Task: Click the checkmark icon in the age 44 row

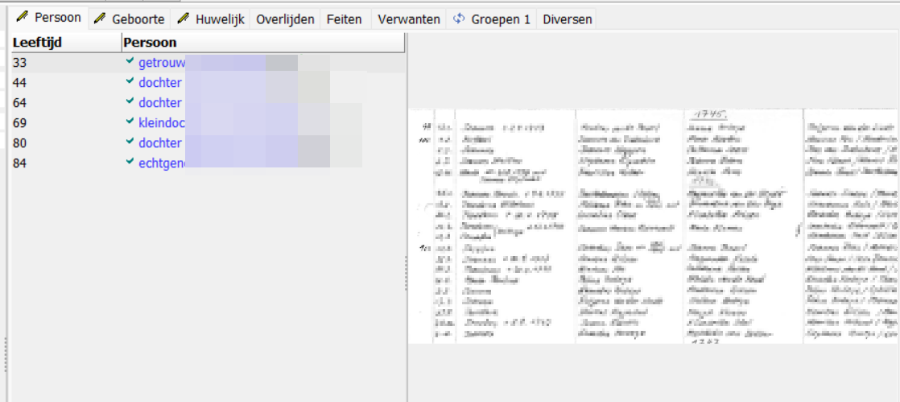Action: coord(130,82)
